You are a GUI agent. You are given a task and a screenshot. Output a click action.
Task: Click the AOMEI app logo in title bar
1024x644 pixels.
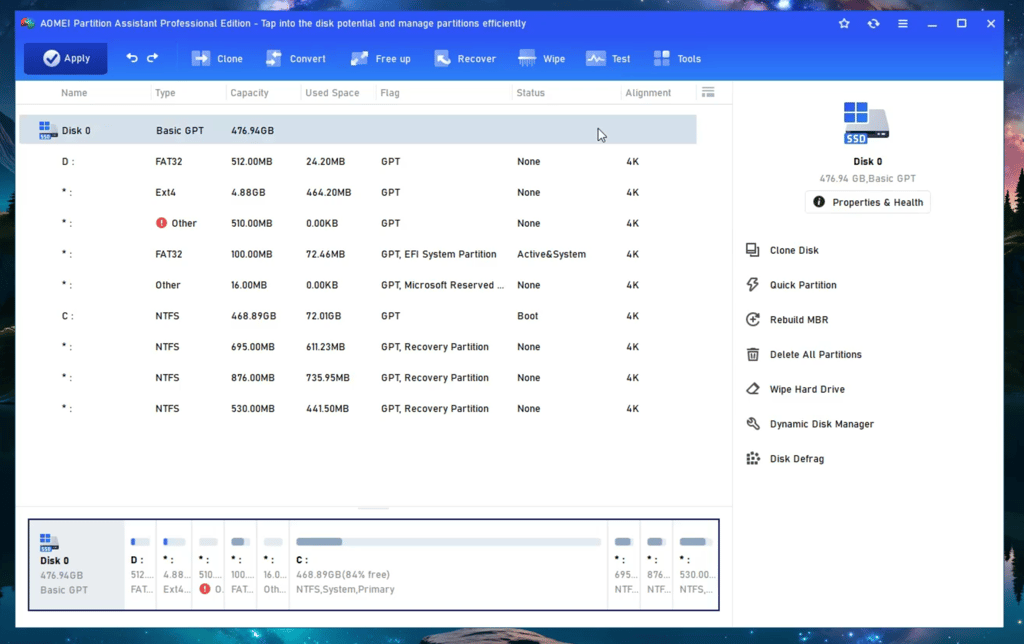(x=27, y=23)
